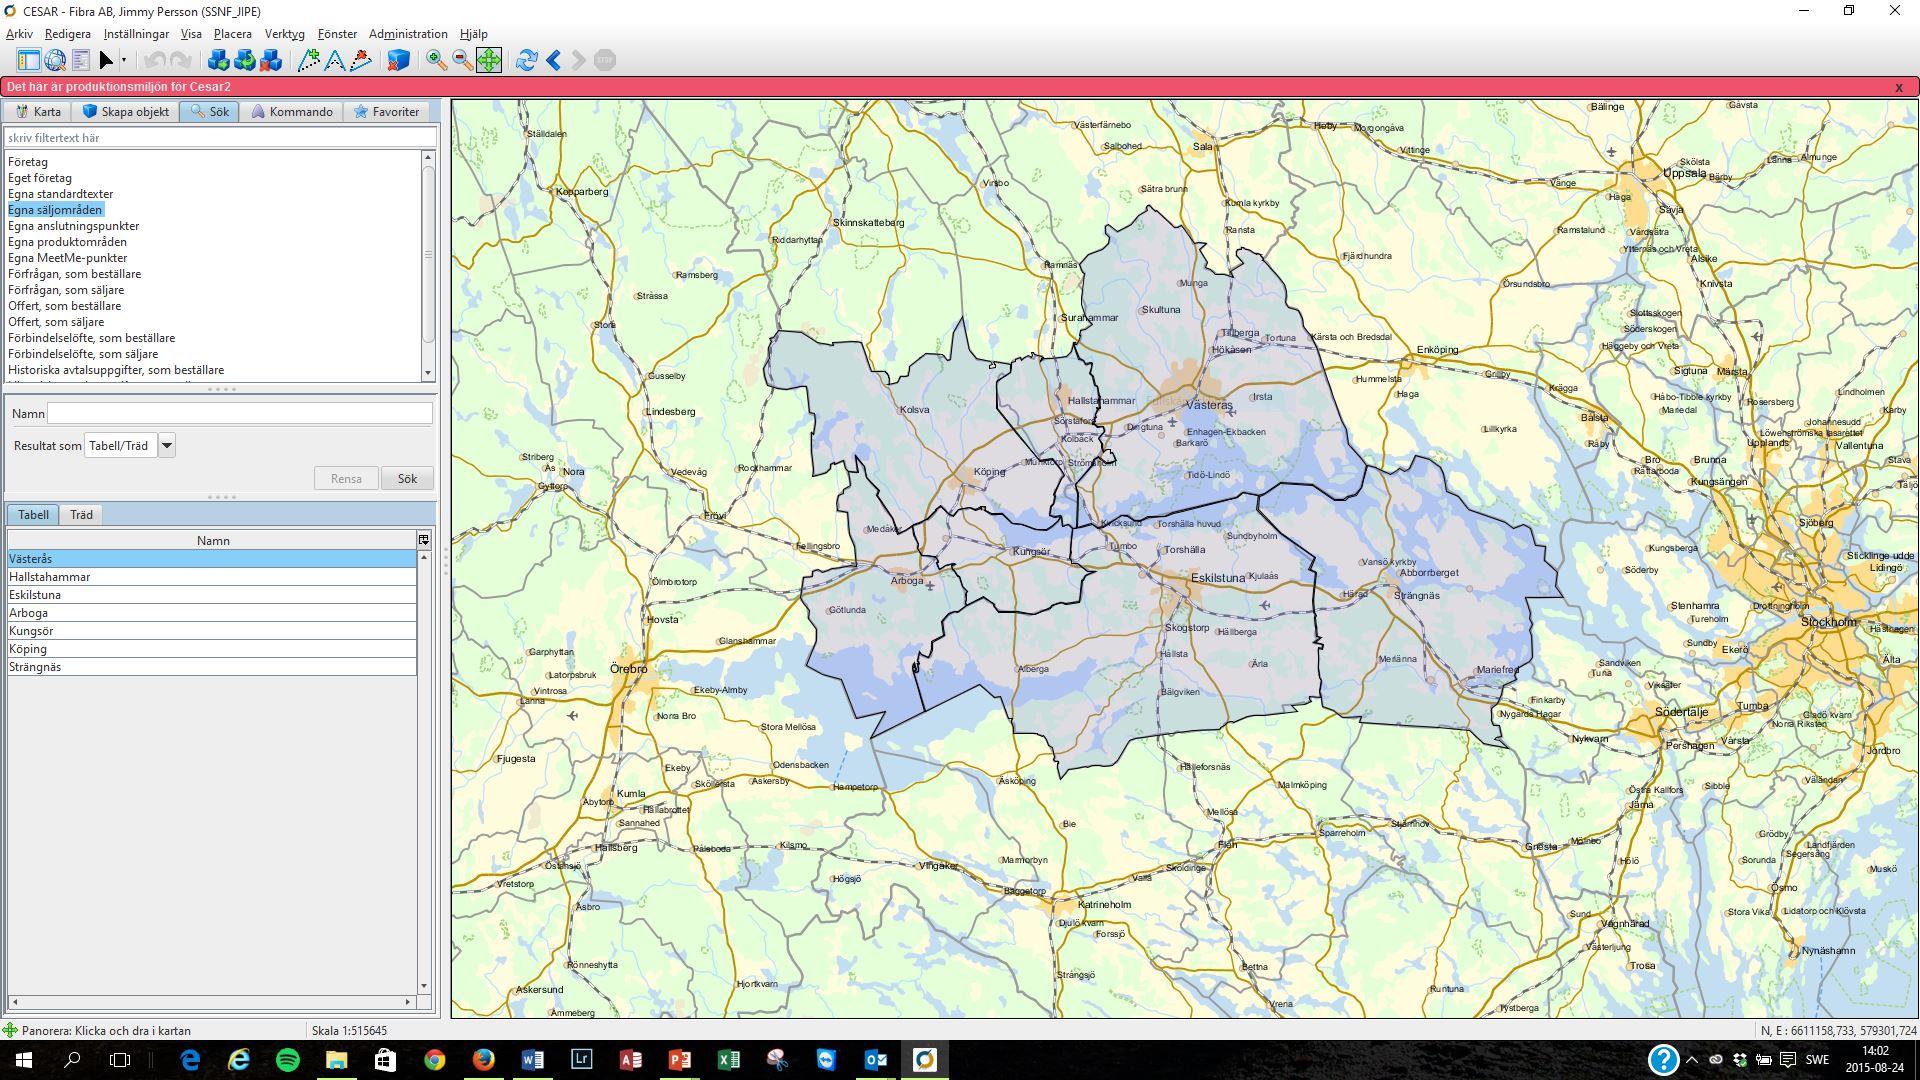Click the update cubes icon with green arrow

pyautogui.click(x=244, y=60)
